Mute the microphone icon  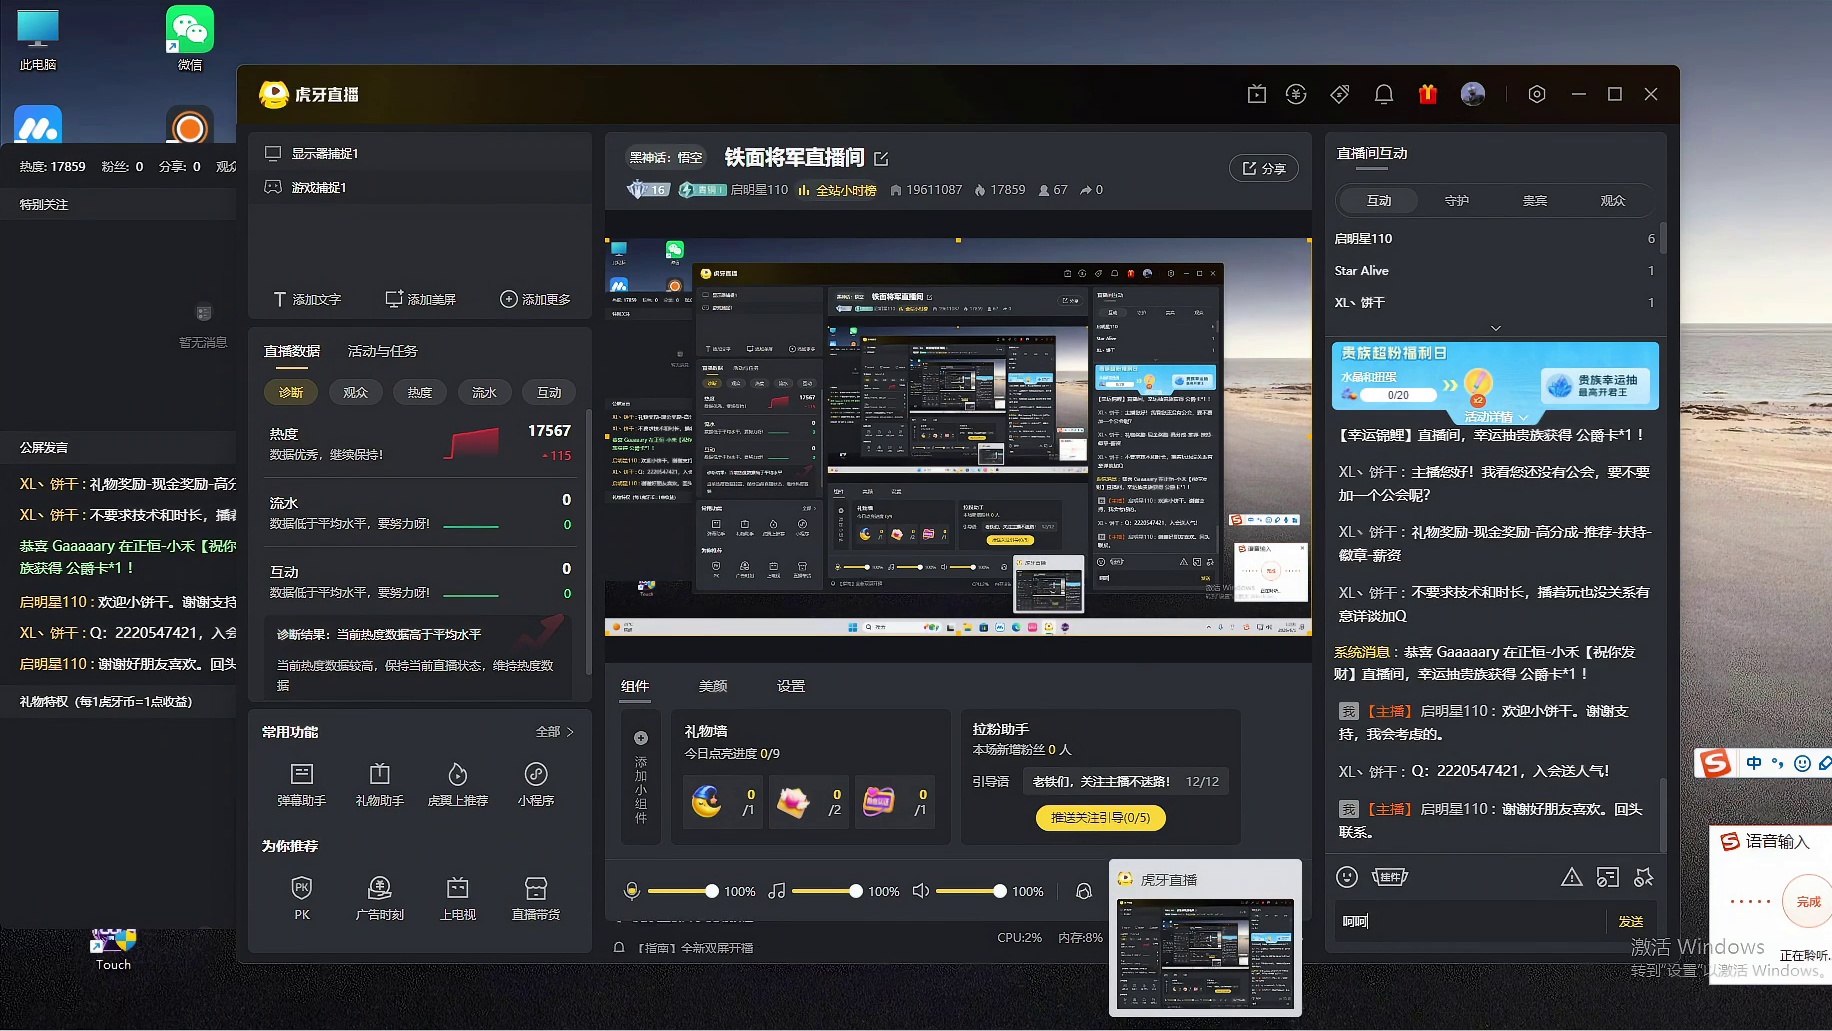[x=632, y=891]
